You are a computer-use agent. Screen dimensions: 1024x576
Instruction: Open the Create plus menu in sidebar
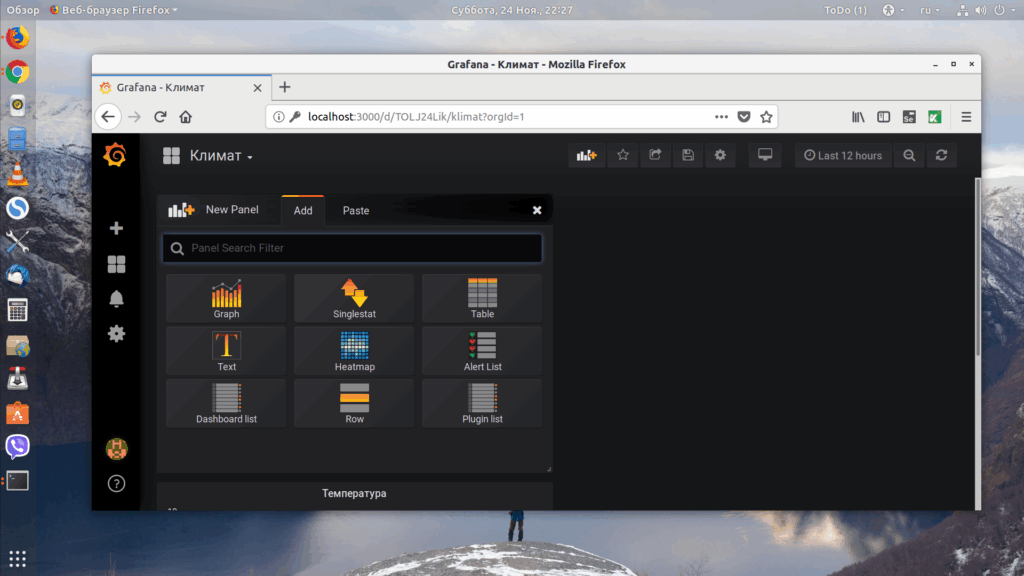click(x=116, y=228)
